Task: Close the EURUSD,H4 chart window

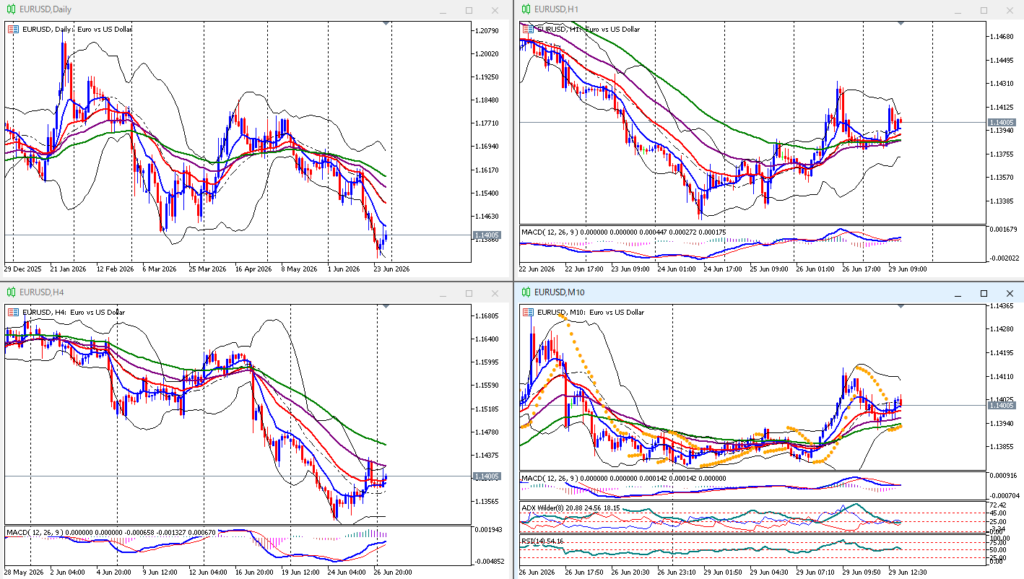Action: coord(495,293)
